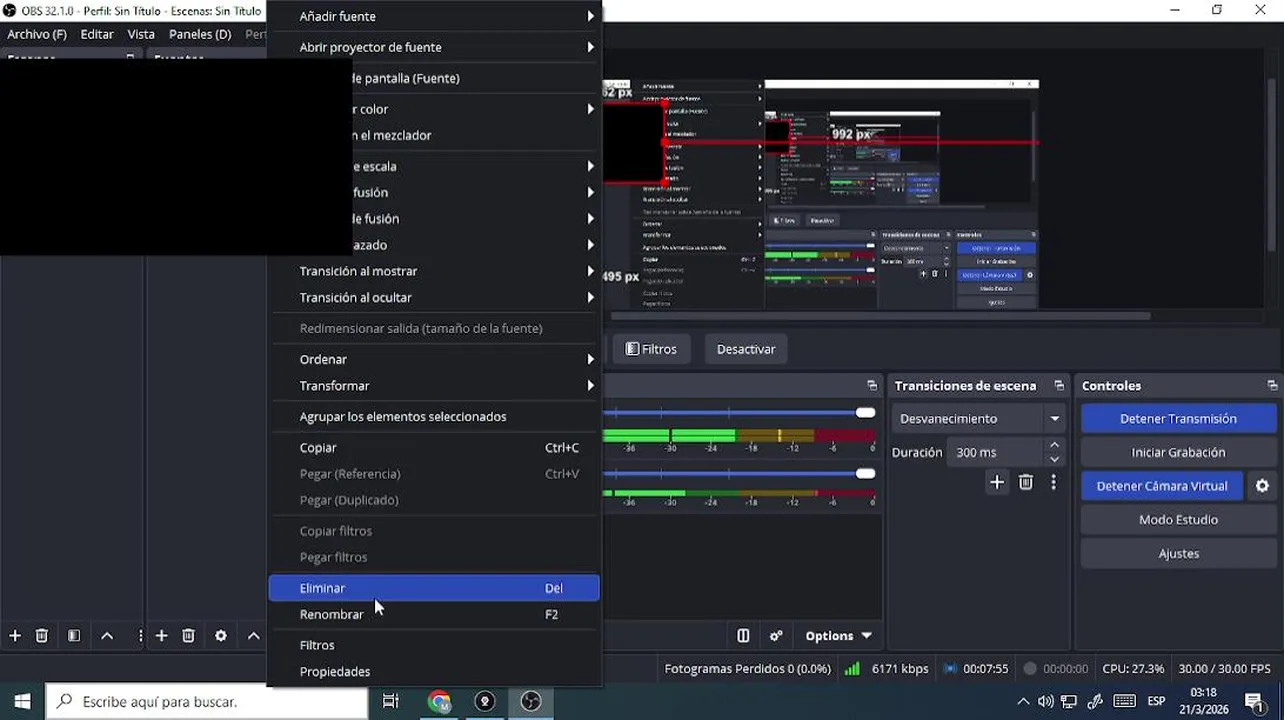Expand the Transformar submenu
This screenshot has height=720, width=1284.
(435, 386)
